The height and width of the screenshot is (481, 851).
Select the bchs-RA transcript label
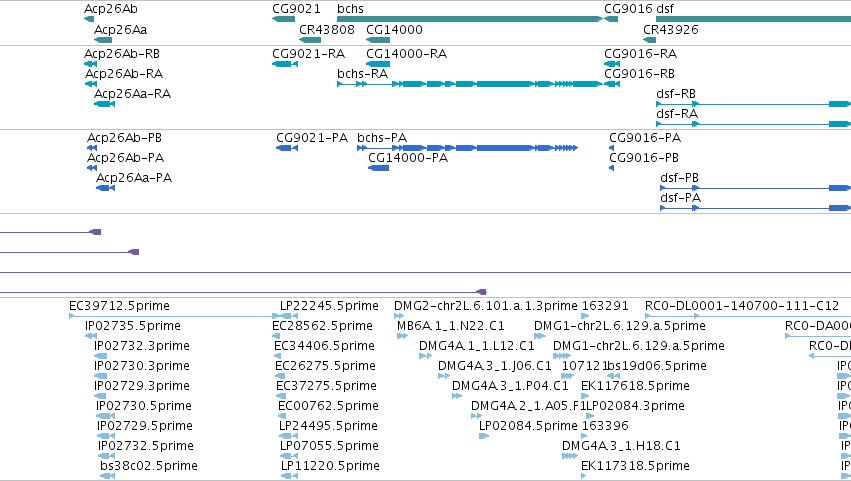coord(363,73)
